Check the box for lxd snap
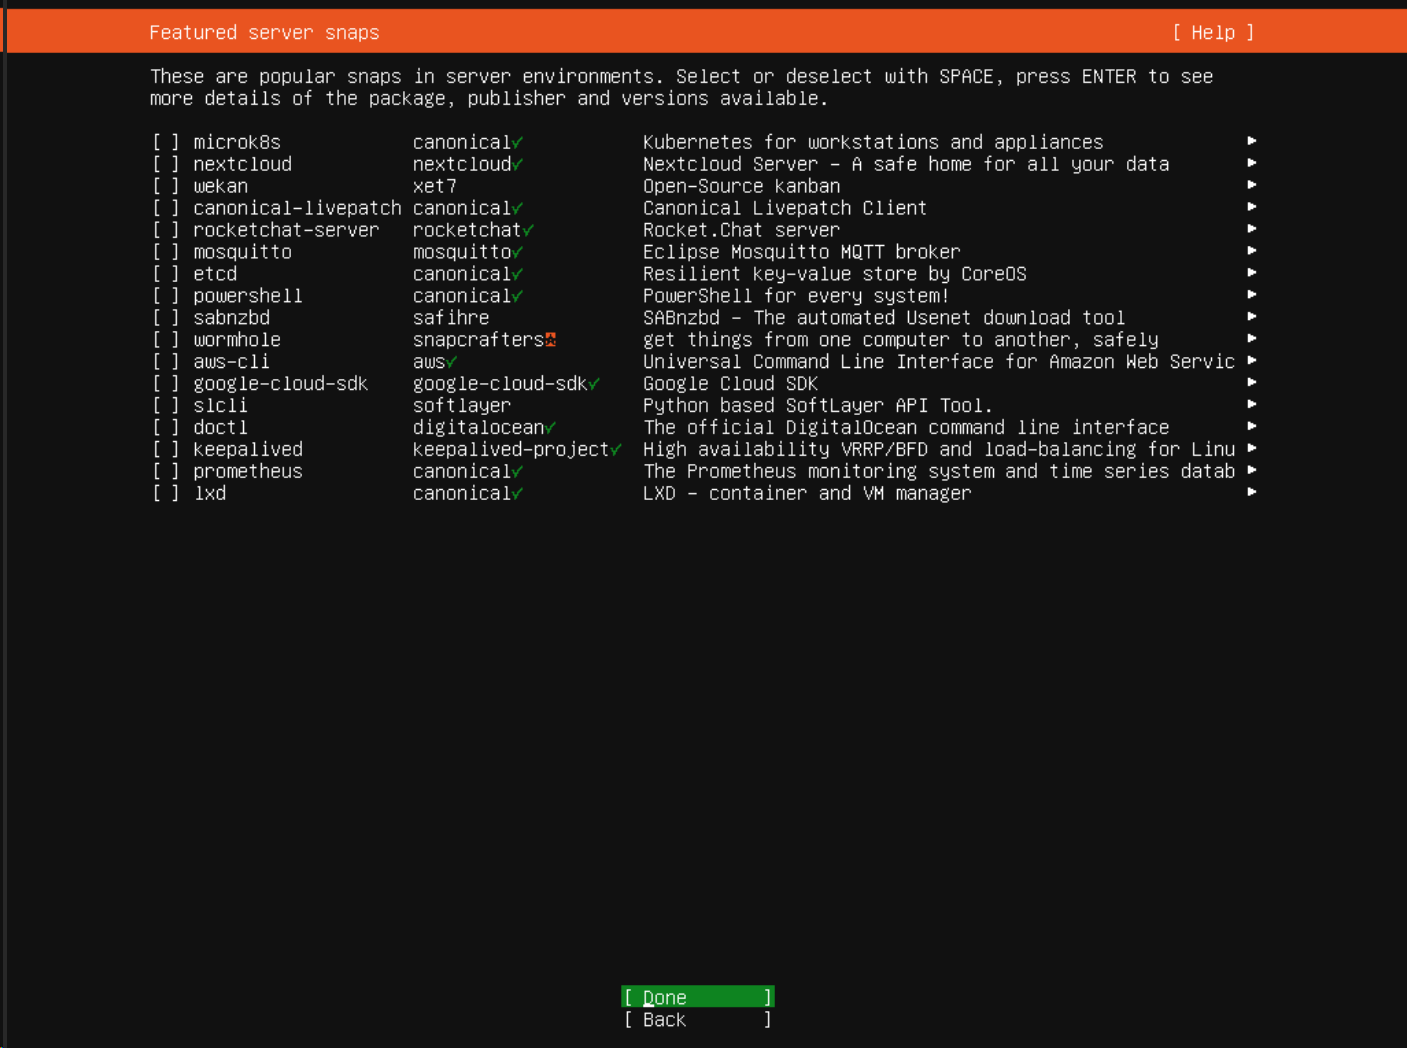 pyautogui.click(x=166, y=494)
